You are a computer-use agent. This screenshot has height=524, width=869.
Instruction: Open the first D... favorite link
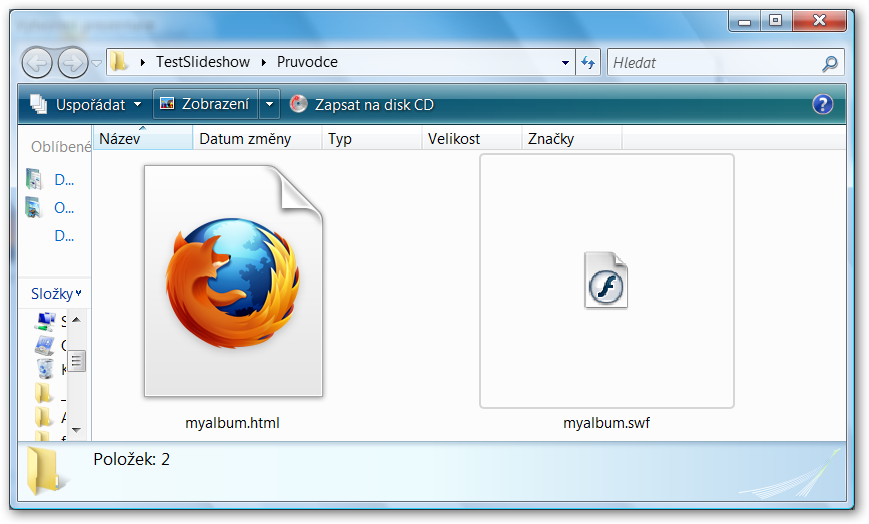click(64, 180)
